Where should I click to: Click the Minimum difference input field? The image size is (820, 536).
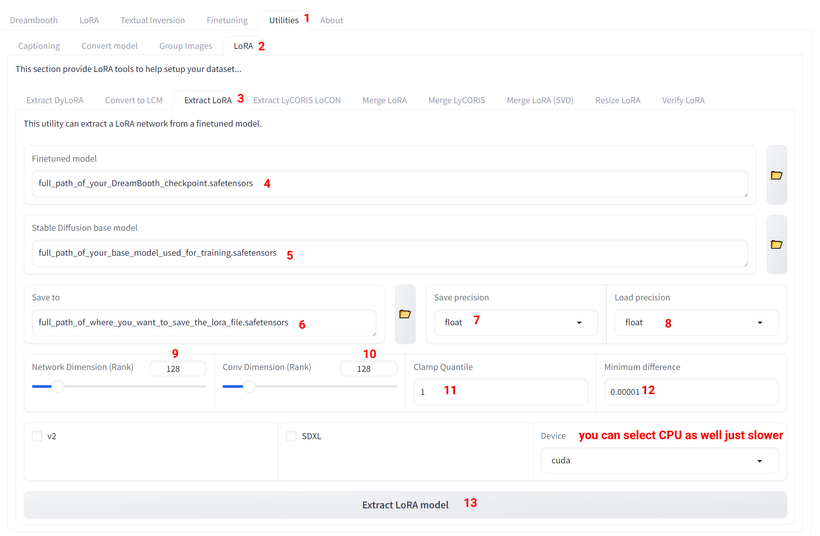(691, 392)
